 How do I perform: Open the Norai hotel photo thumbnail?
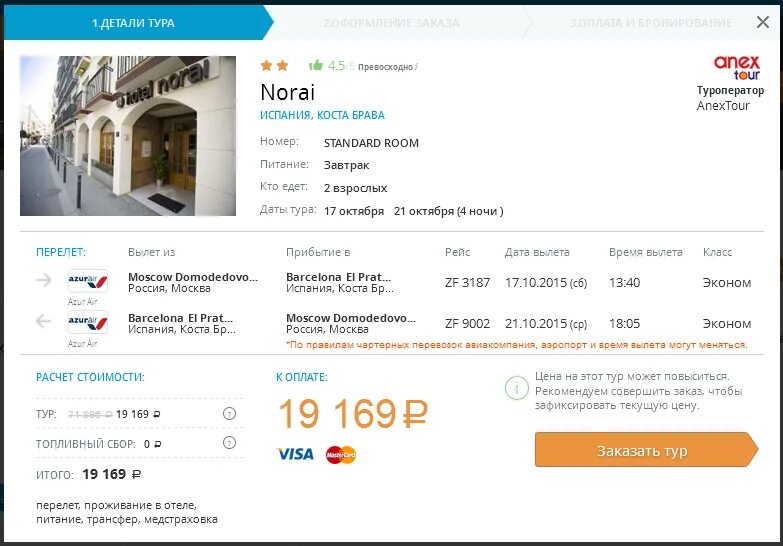coord(127,136)
